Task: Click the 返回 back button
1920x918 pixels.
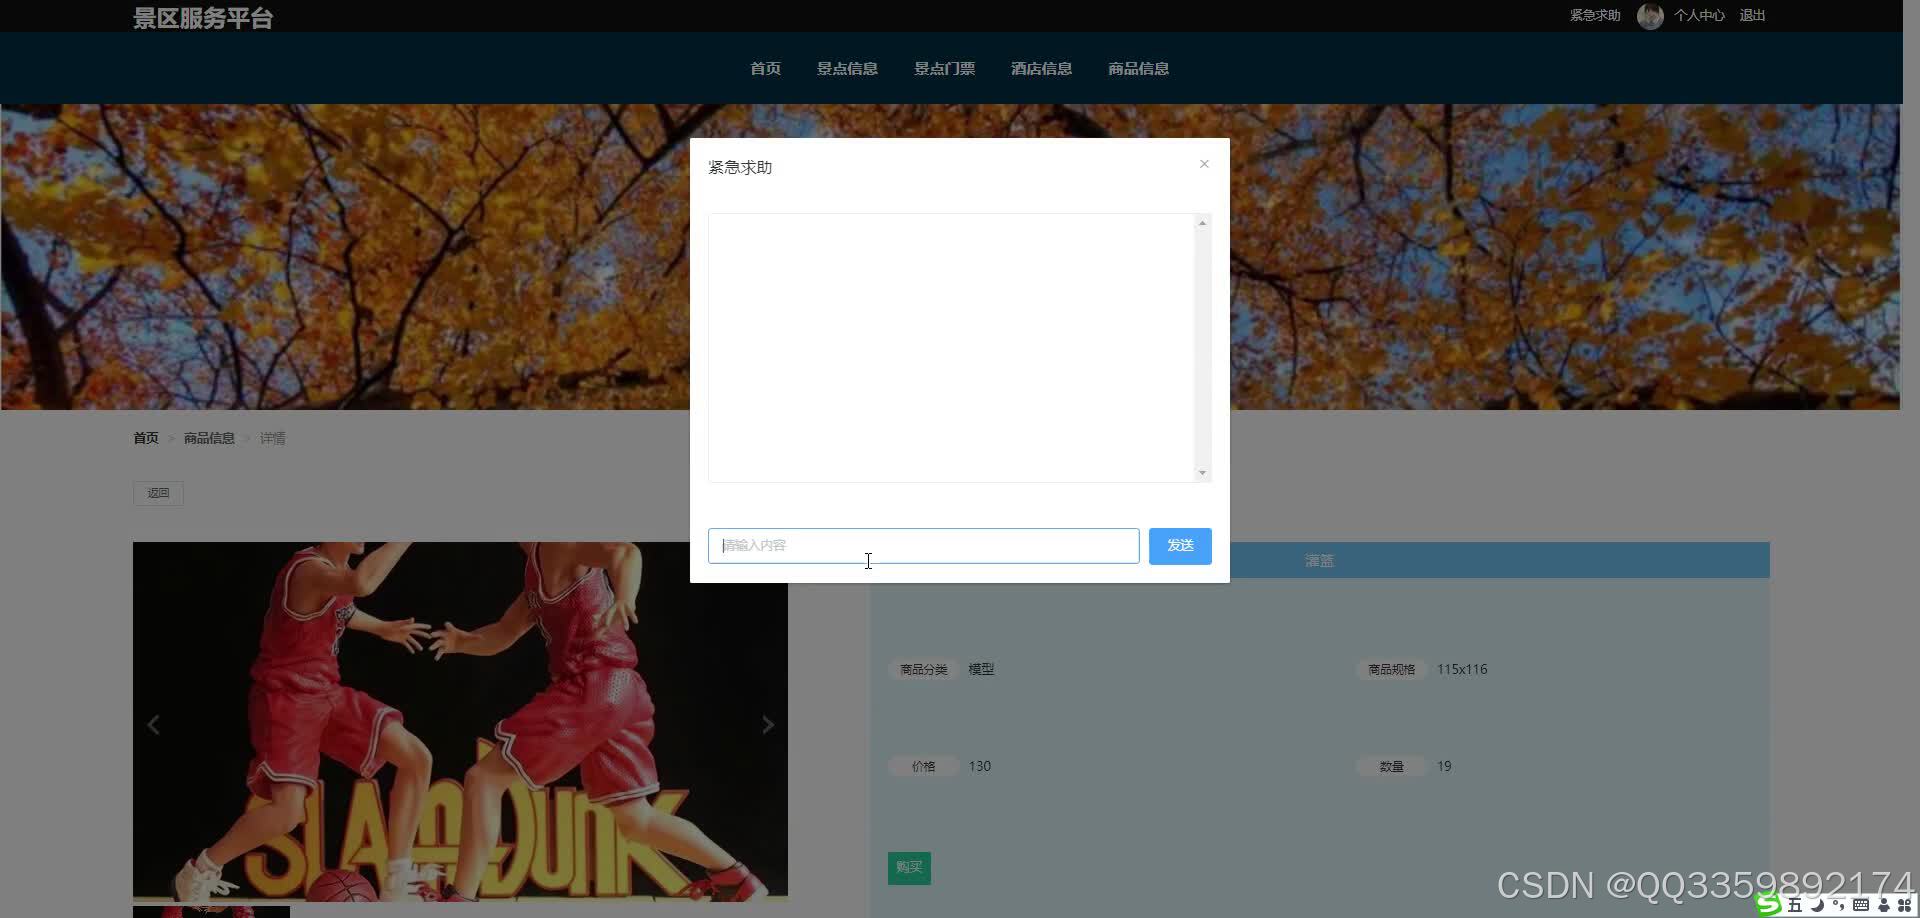Action: point(158,493)
